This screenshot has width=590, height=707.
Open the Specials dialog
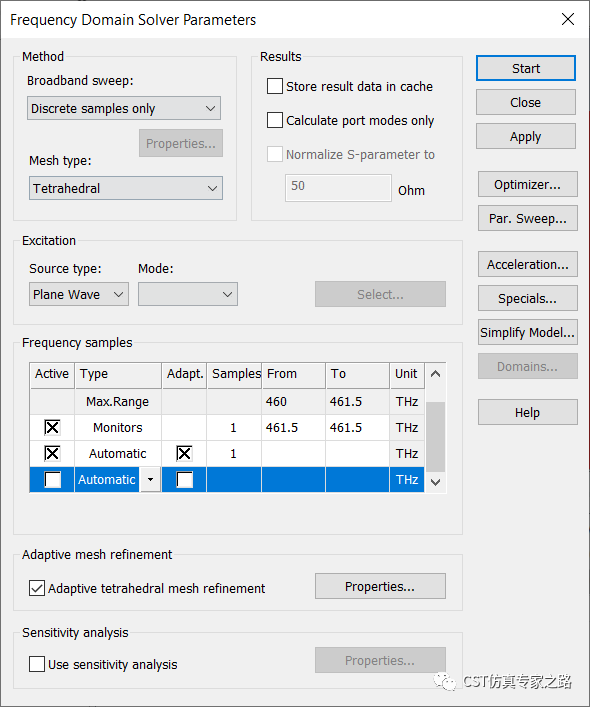pos(527,298)
